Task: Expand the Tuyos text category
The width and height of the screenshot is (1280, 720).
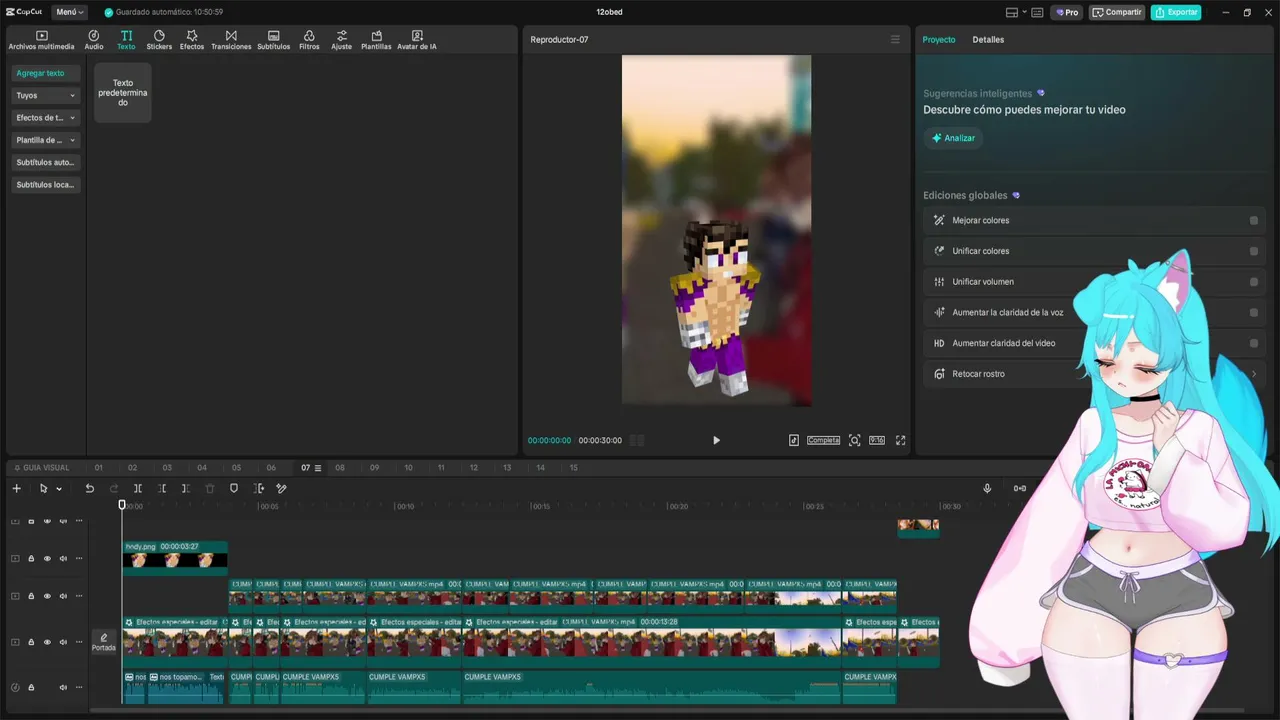Action: point(46,96)
